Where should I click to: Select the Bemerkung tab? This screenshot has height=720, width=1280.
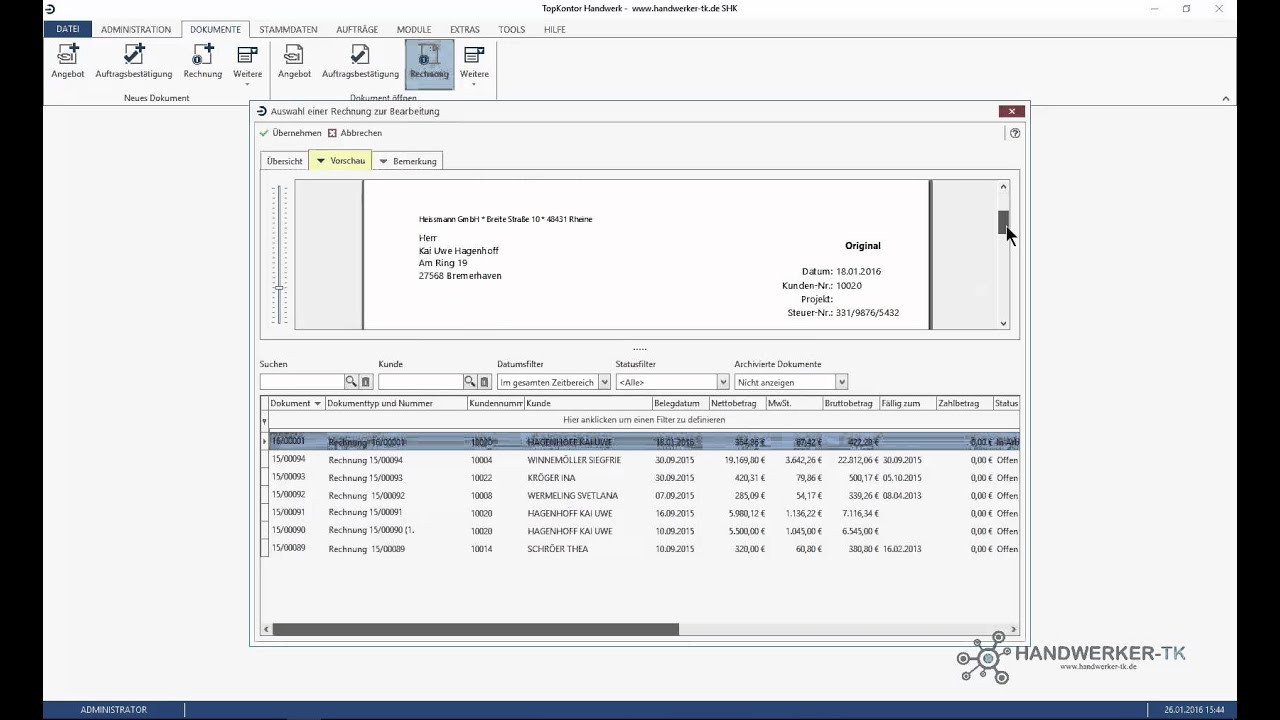click(407, 161)
